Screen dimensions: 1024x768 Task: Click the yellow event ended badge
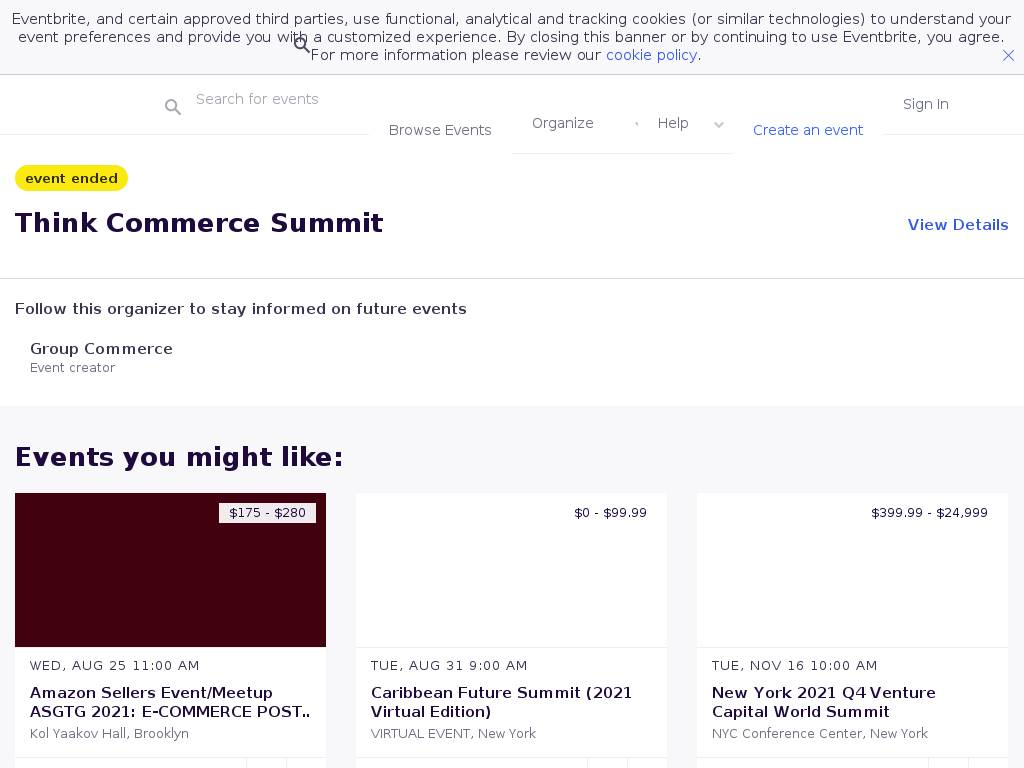(71, 178)
